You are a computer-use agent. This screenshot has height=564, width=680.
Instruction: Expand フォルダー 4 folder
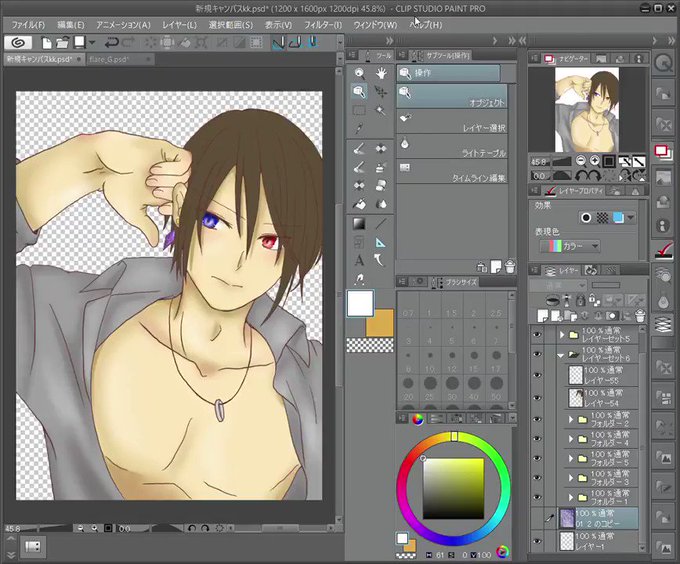tap(571, 439)
